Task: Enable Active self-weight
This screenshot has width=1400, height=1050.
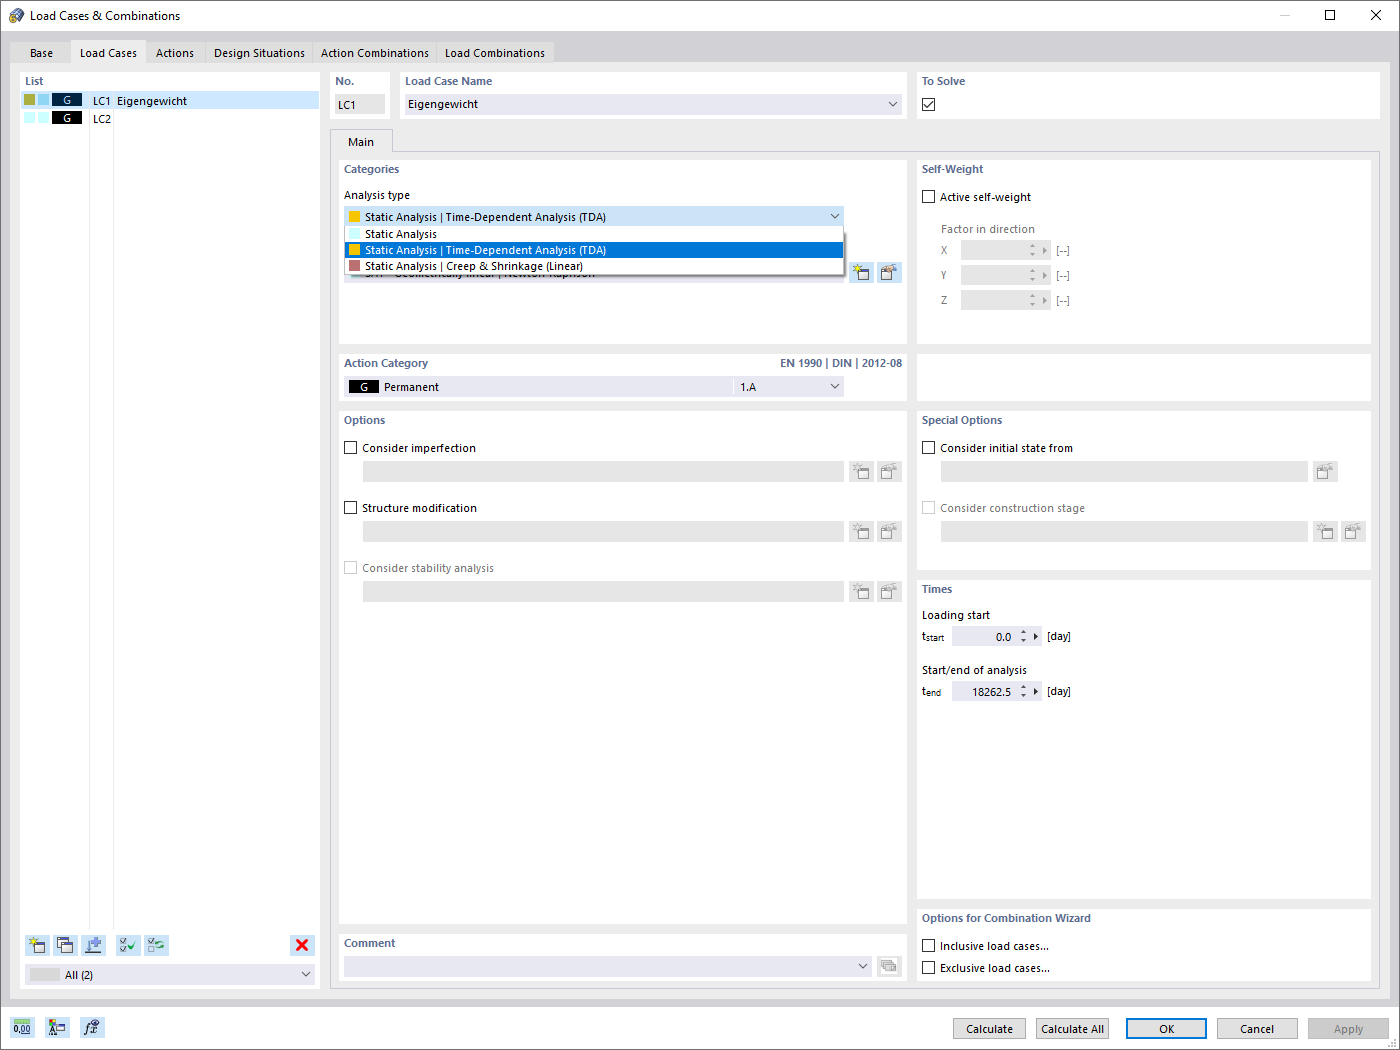Action: pyautogui.click(x=928, y=196)
